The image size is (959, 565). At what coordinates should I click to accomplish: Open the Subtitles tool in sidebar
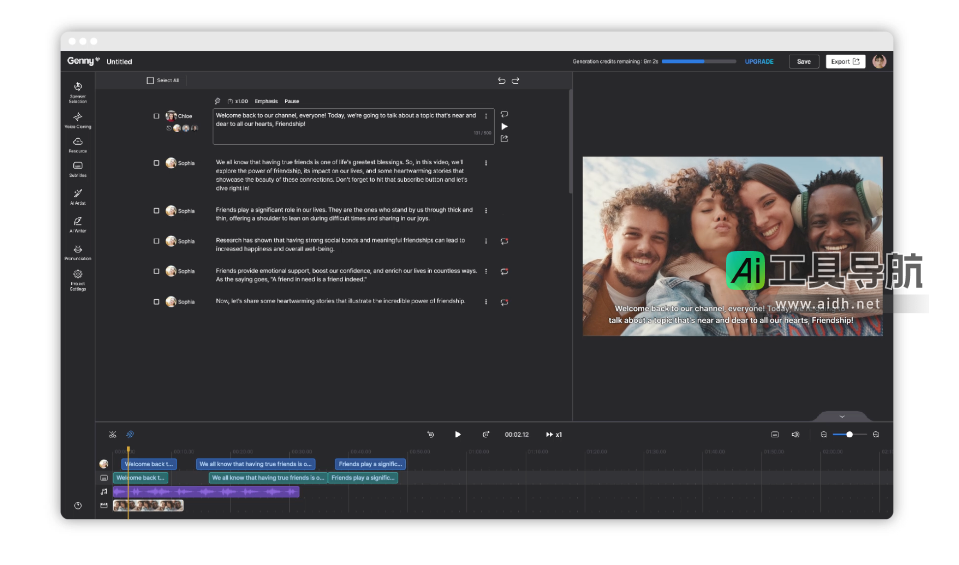78,168
